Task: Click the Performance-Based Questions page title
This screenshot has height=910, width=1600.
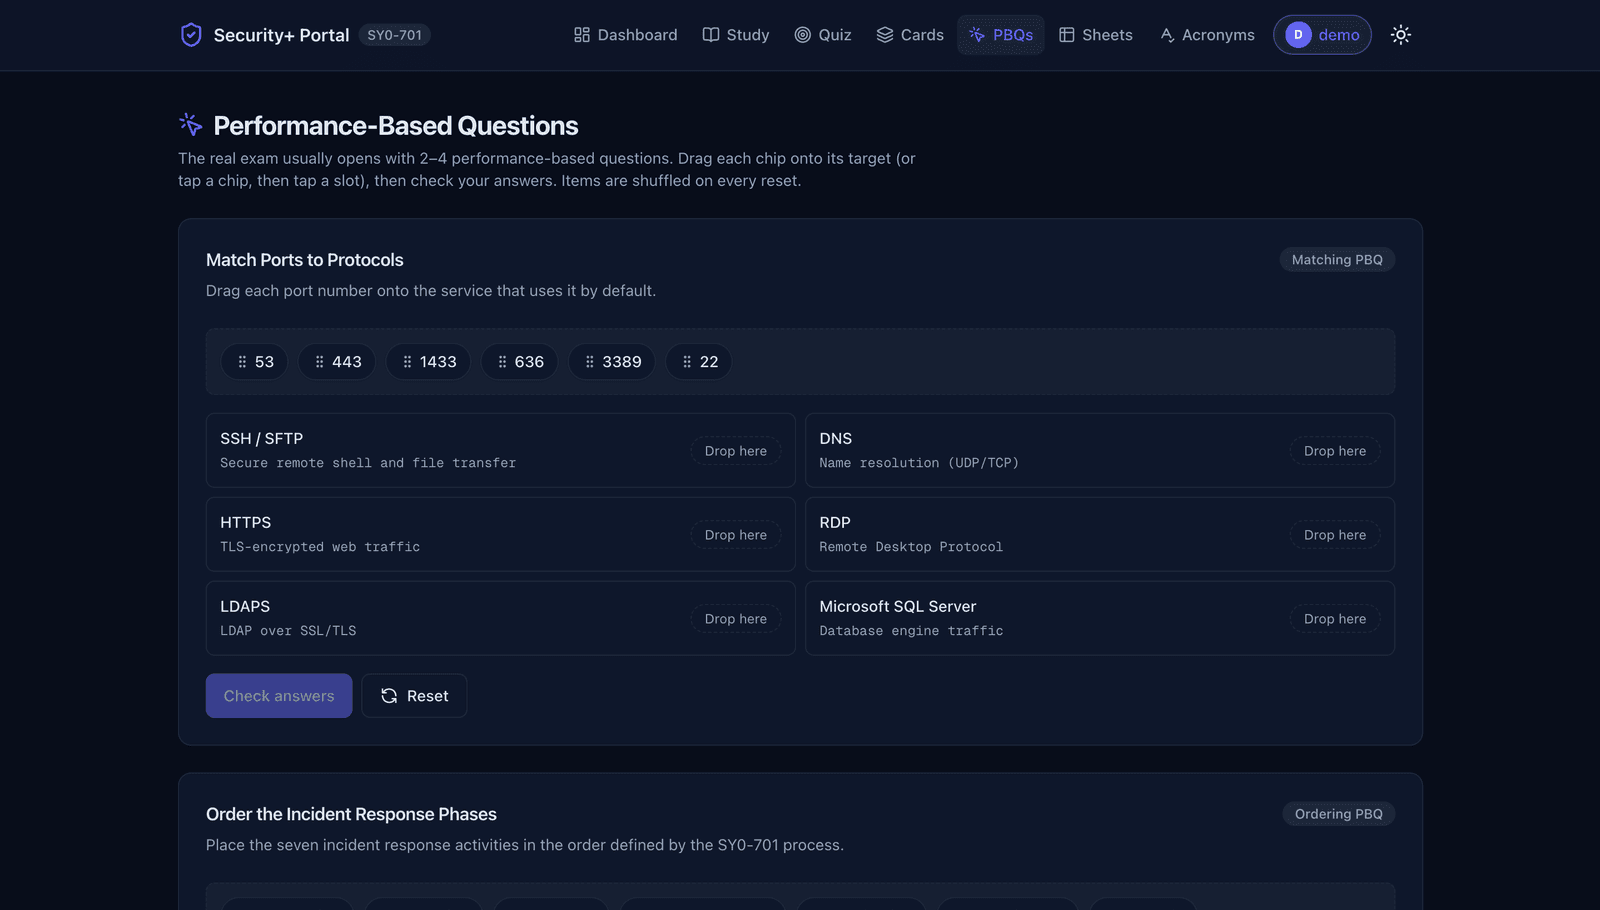Action: (x=396, y=126)
